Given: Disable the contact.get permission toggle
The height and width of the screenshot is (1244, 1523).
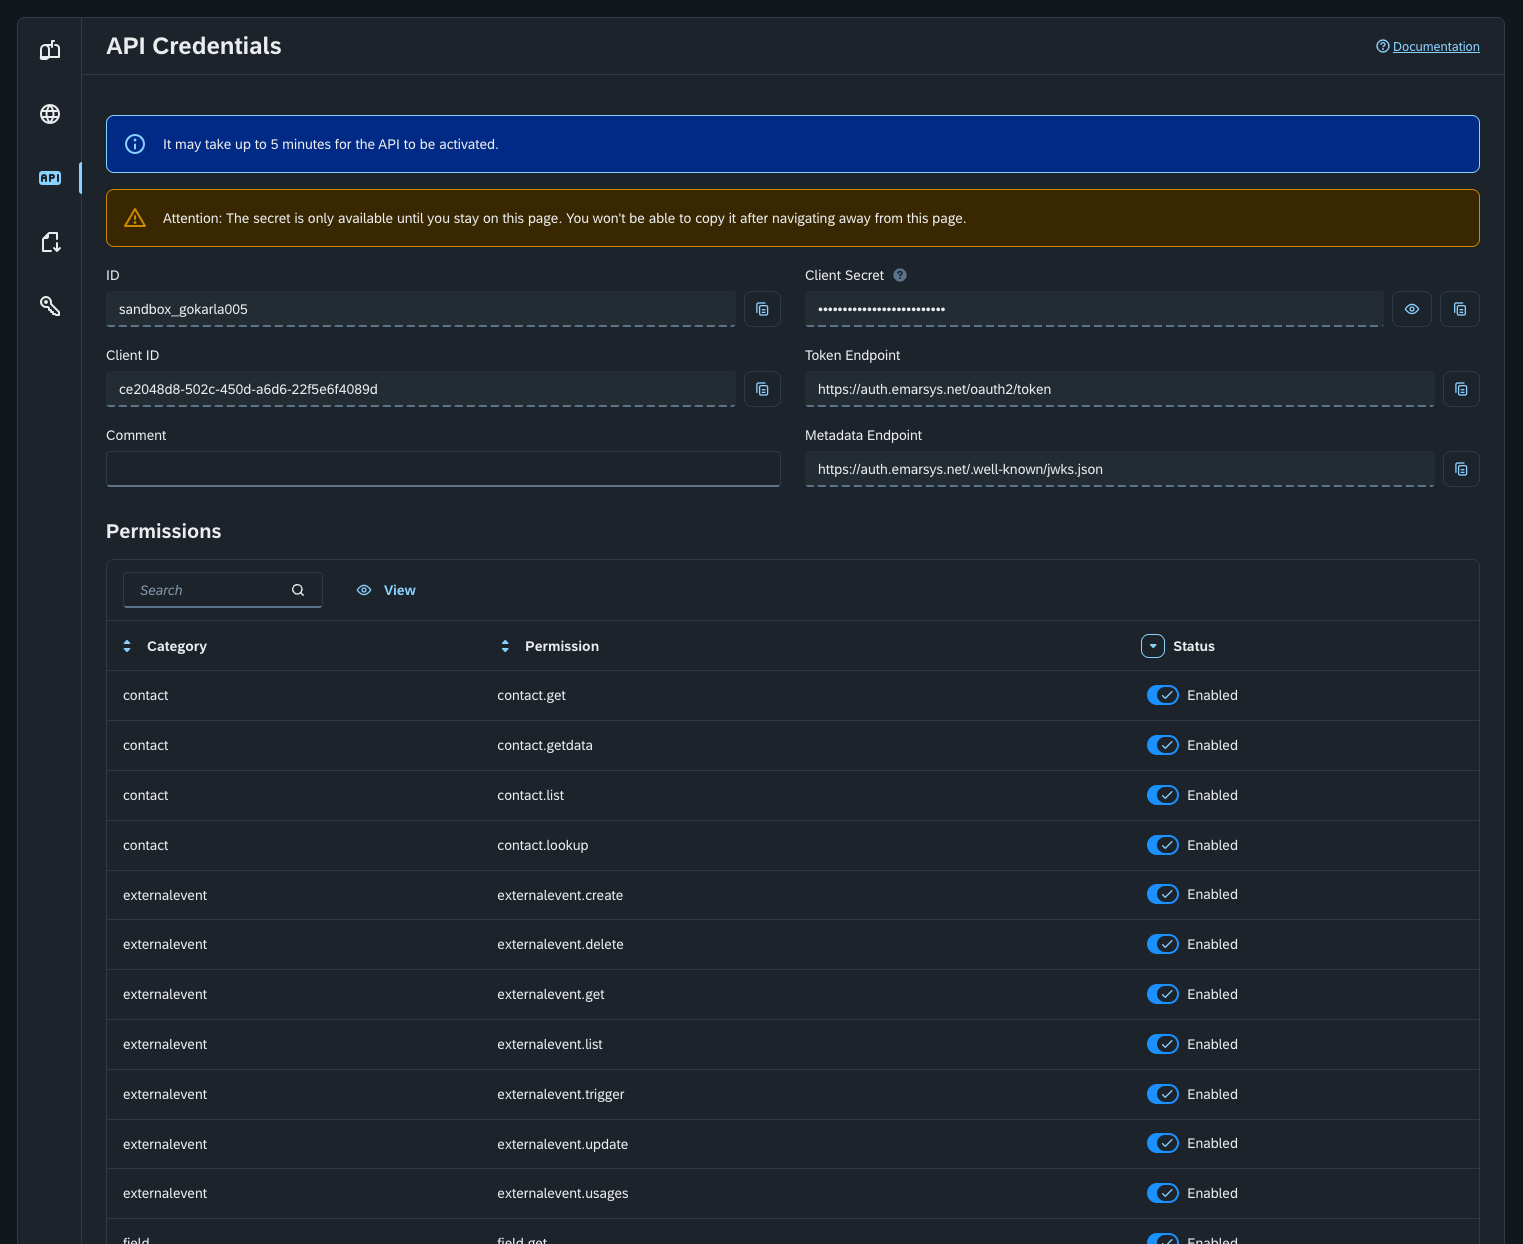Looking at the screenshot, I should tap(1162, 695).
